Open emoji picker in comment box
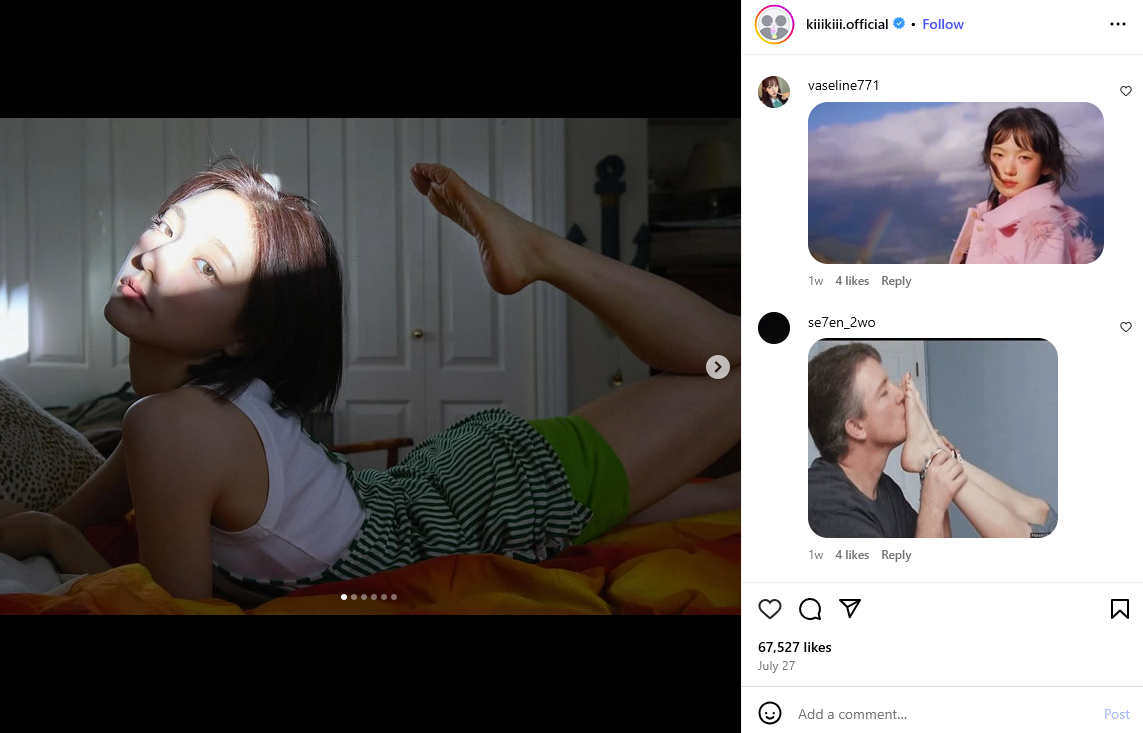Image resolution: width=1143 pixels, height=733 pixels. click(x=770, y=713)
